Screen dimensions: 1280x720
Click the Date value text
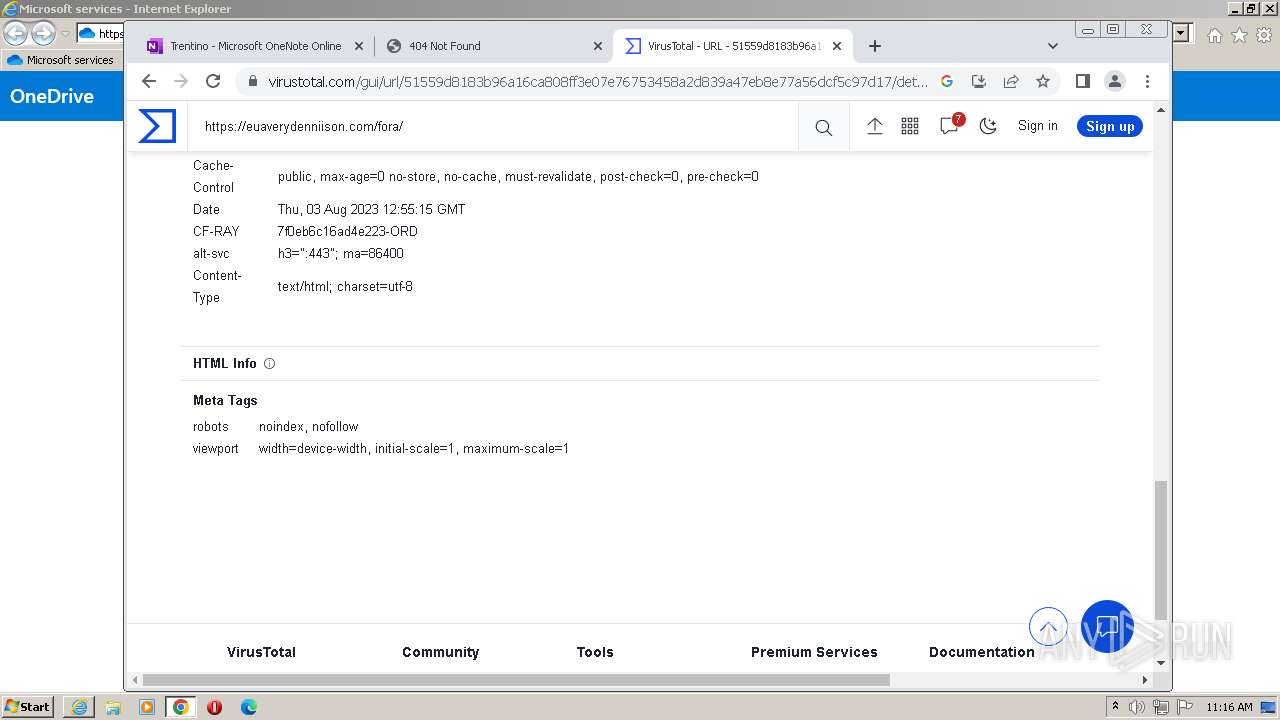pos(371,210)
